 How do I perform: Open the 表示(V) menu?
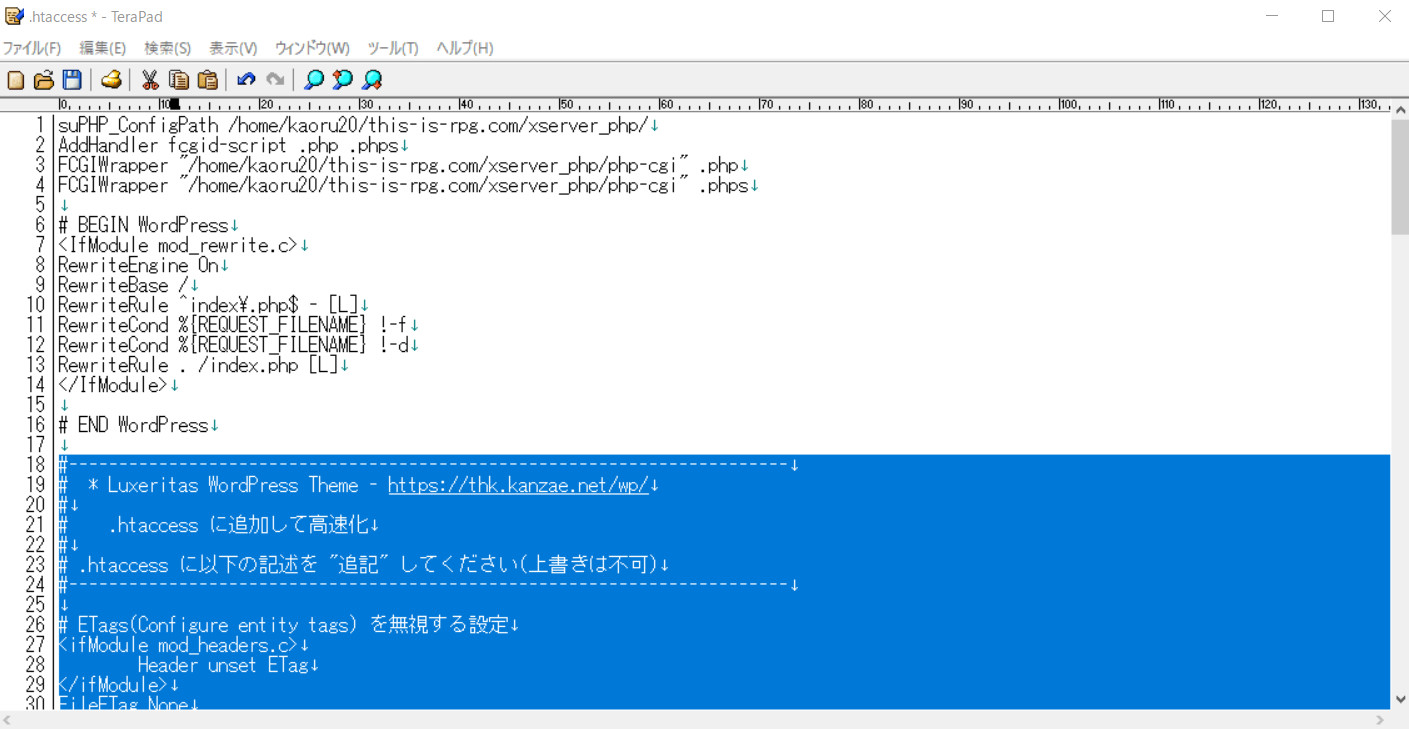(x=233, y=48)
